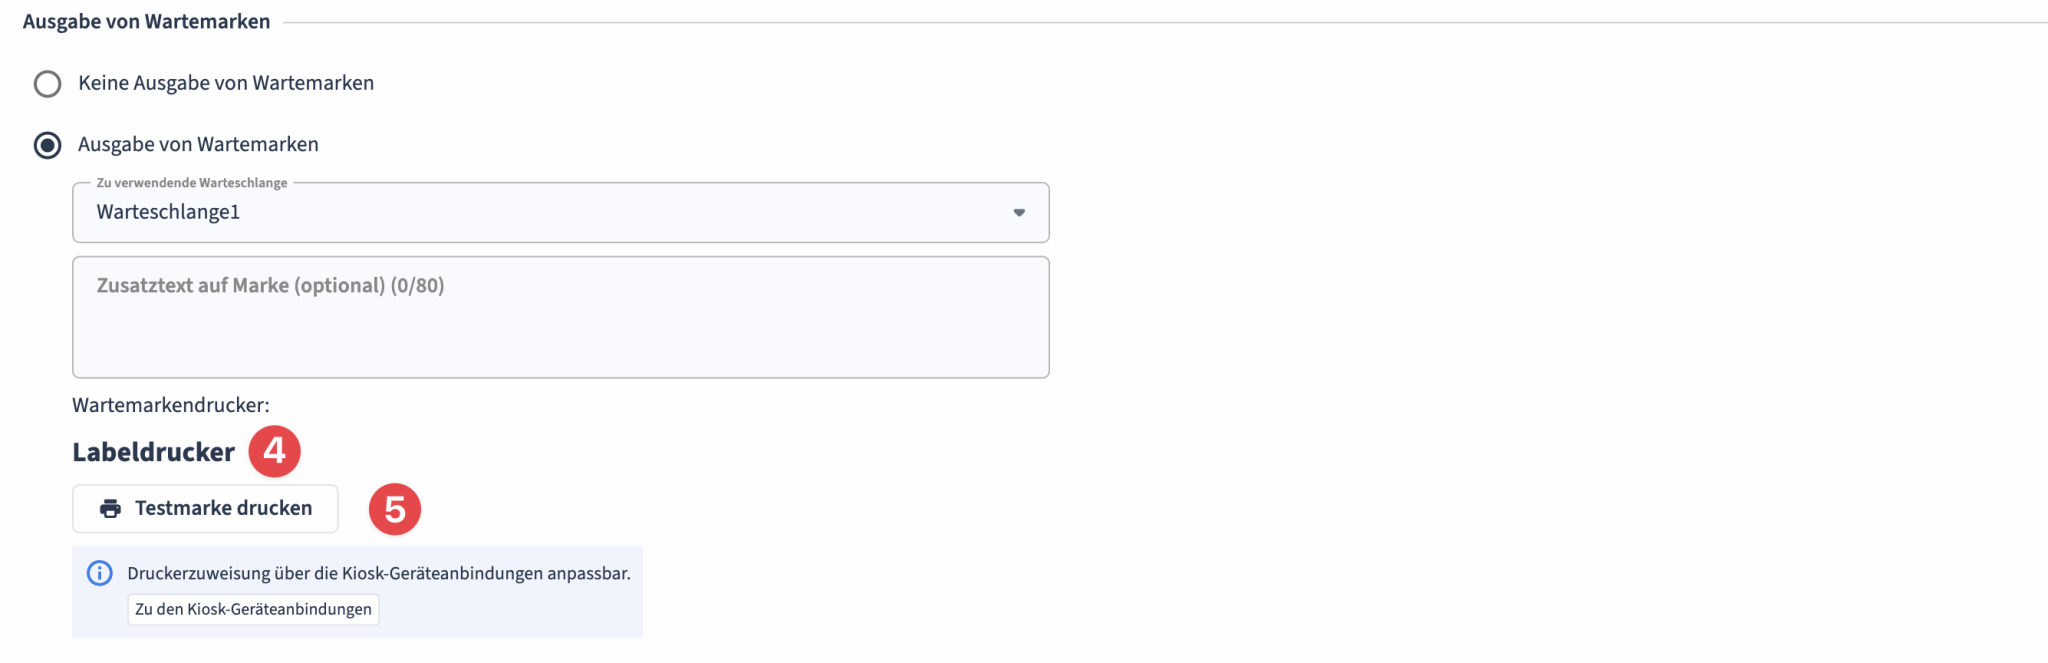This screenshot has height=663, width=2048.
Task: Open 'Zu den Kiosk-Geräteanbindungen' link button
Action: tap(253, 609)
